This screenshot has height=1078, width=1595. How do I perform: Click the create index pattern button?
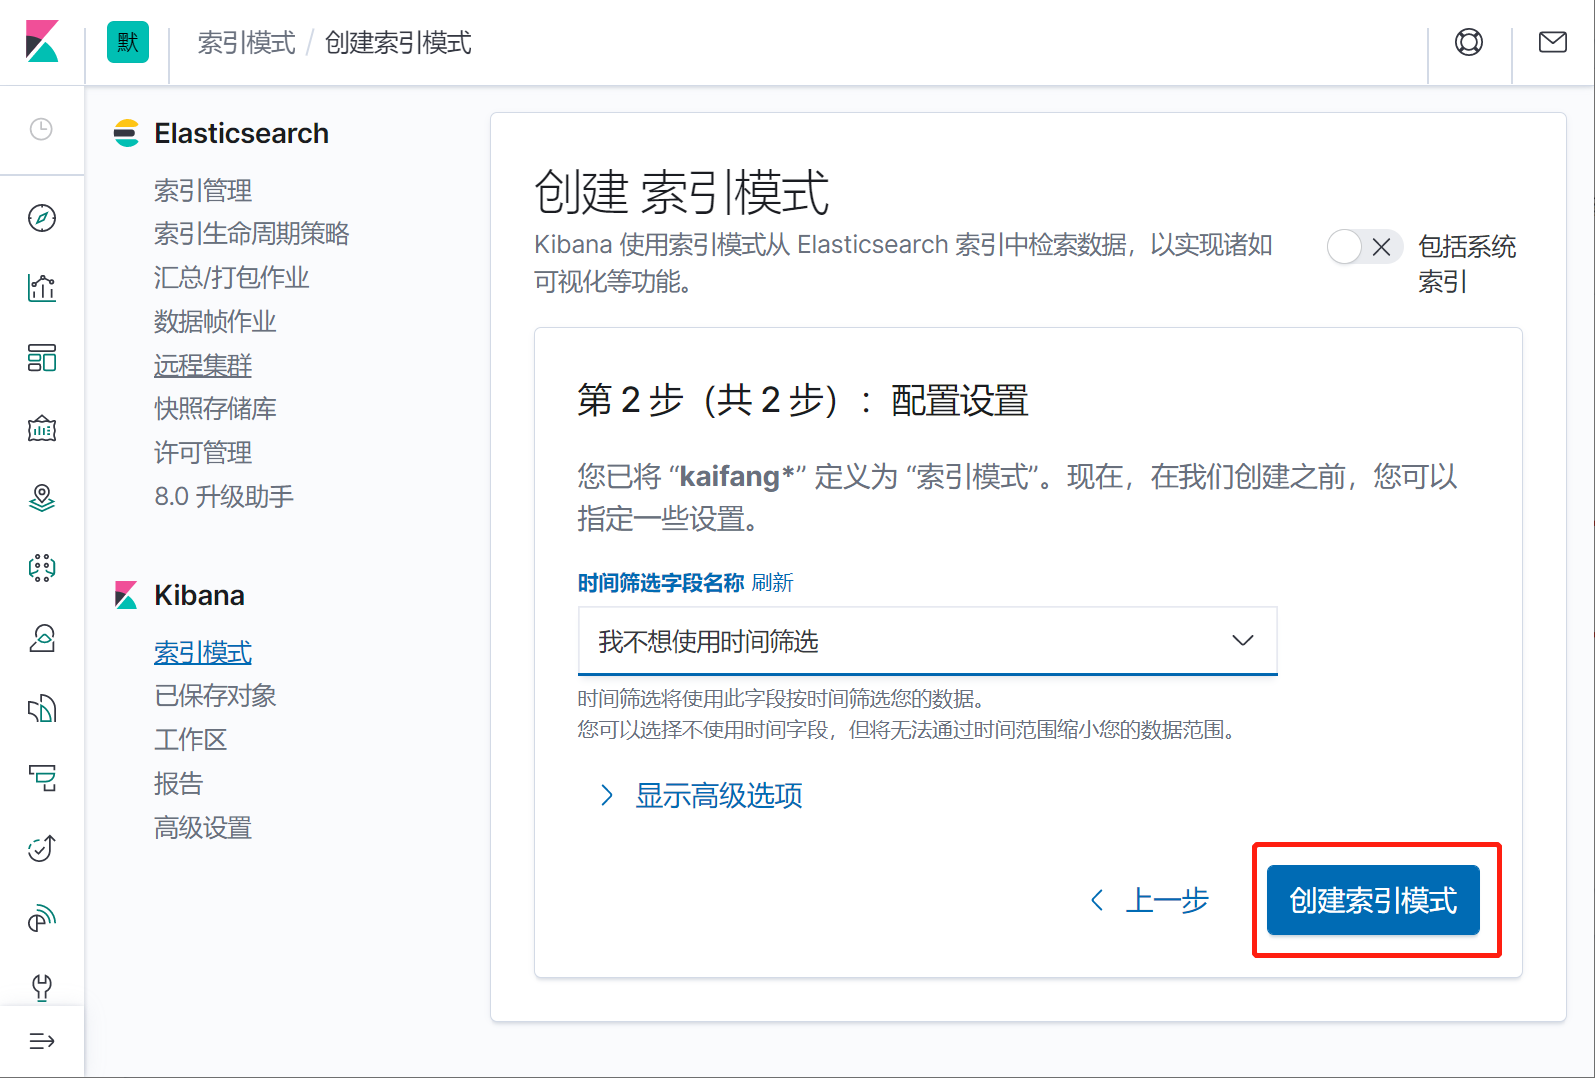1372,900
